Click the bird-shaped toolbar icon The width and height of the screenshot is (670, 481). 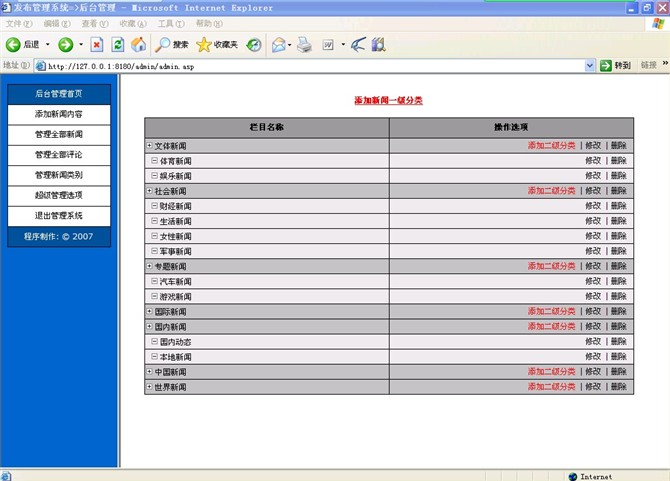358,44
